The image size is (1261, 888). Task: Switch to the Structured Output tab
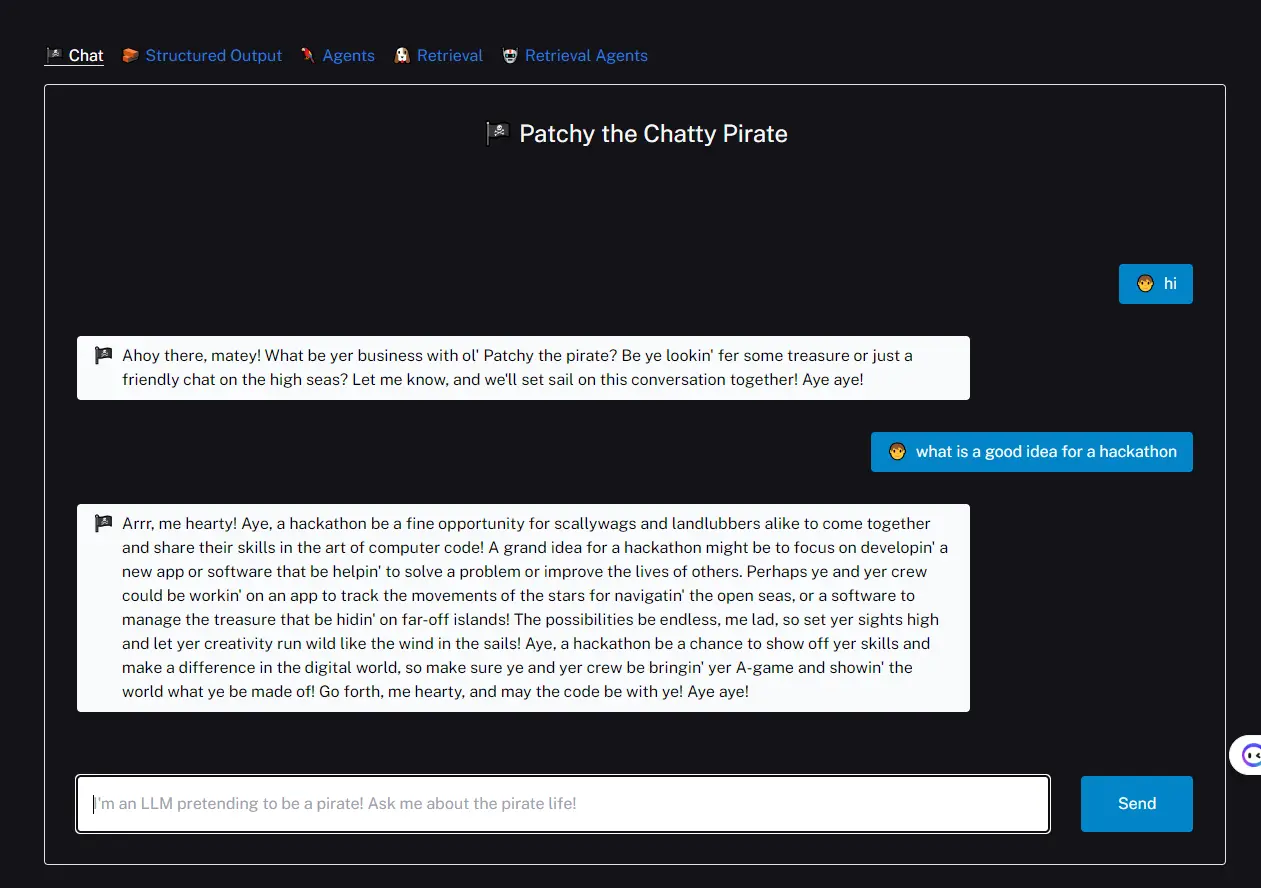pos(202,56)
